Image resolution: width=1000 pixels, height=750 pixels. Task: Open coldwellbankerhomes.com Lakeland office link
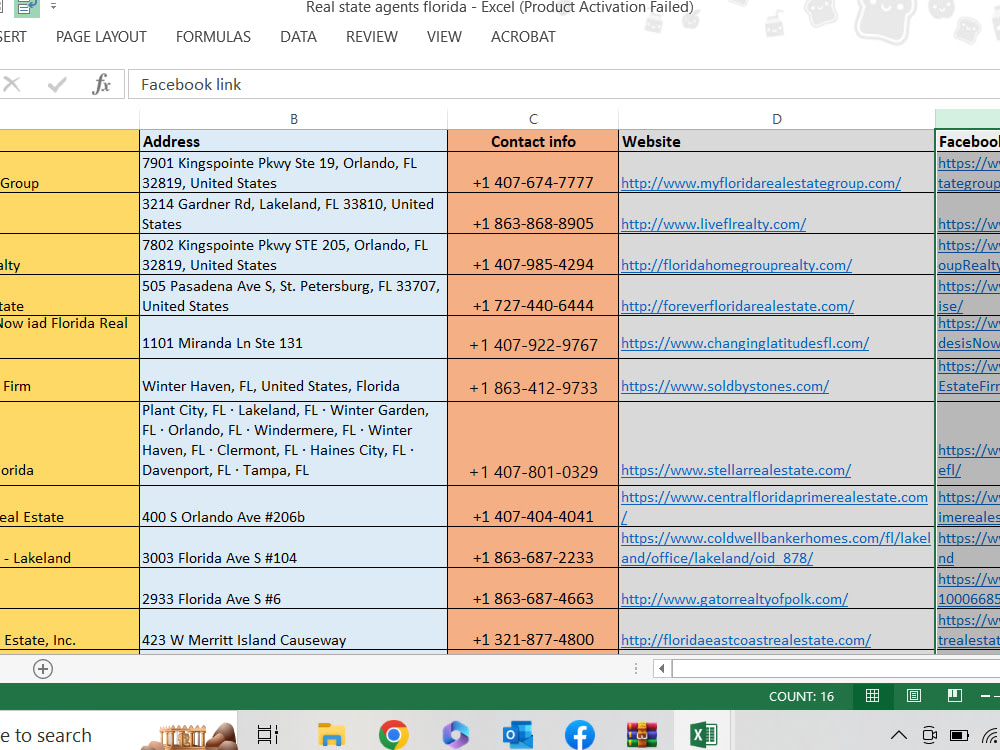pos(776,548)
